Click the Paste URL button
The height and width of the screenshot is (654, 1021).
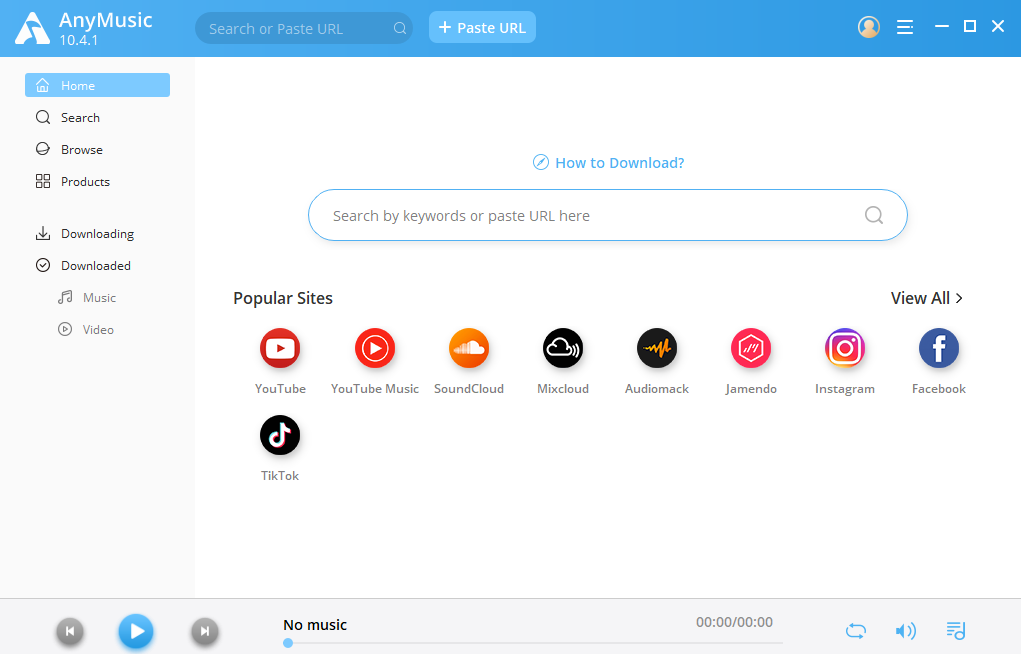[x=483, y=27]
